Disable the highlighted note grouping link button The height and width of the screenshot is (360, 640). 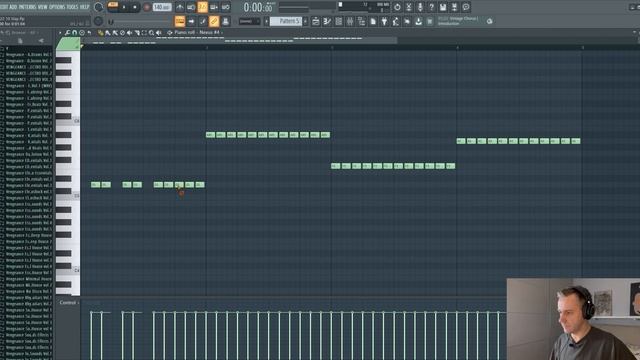214,21
